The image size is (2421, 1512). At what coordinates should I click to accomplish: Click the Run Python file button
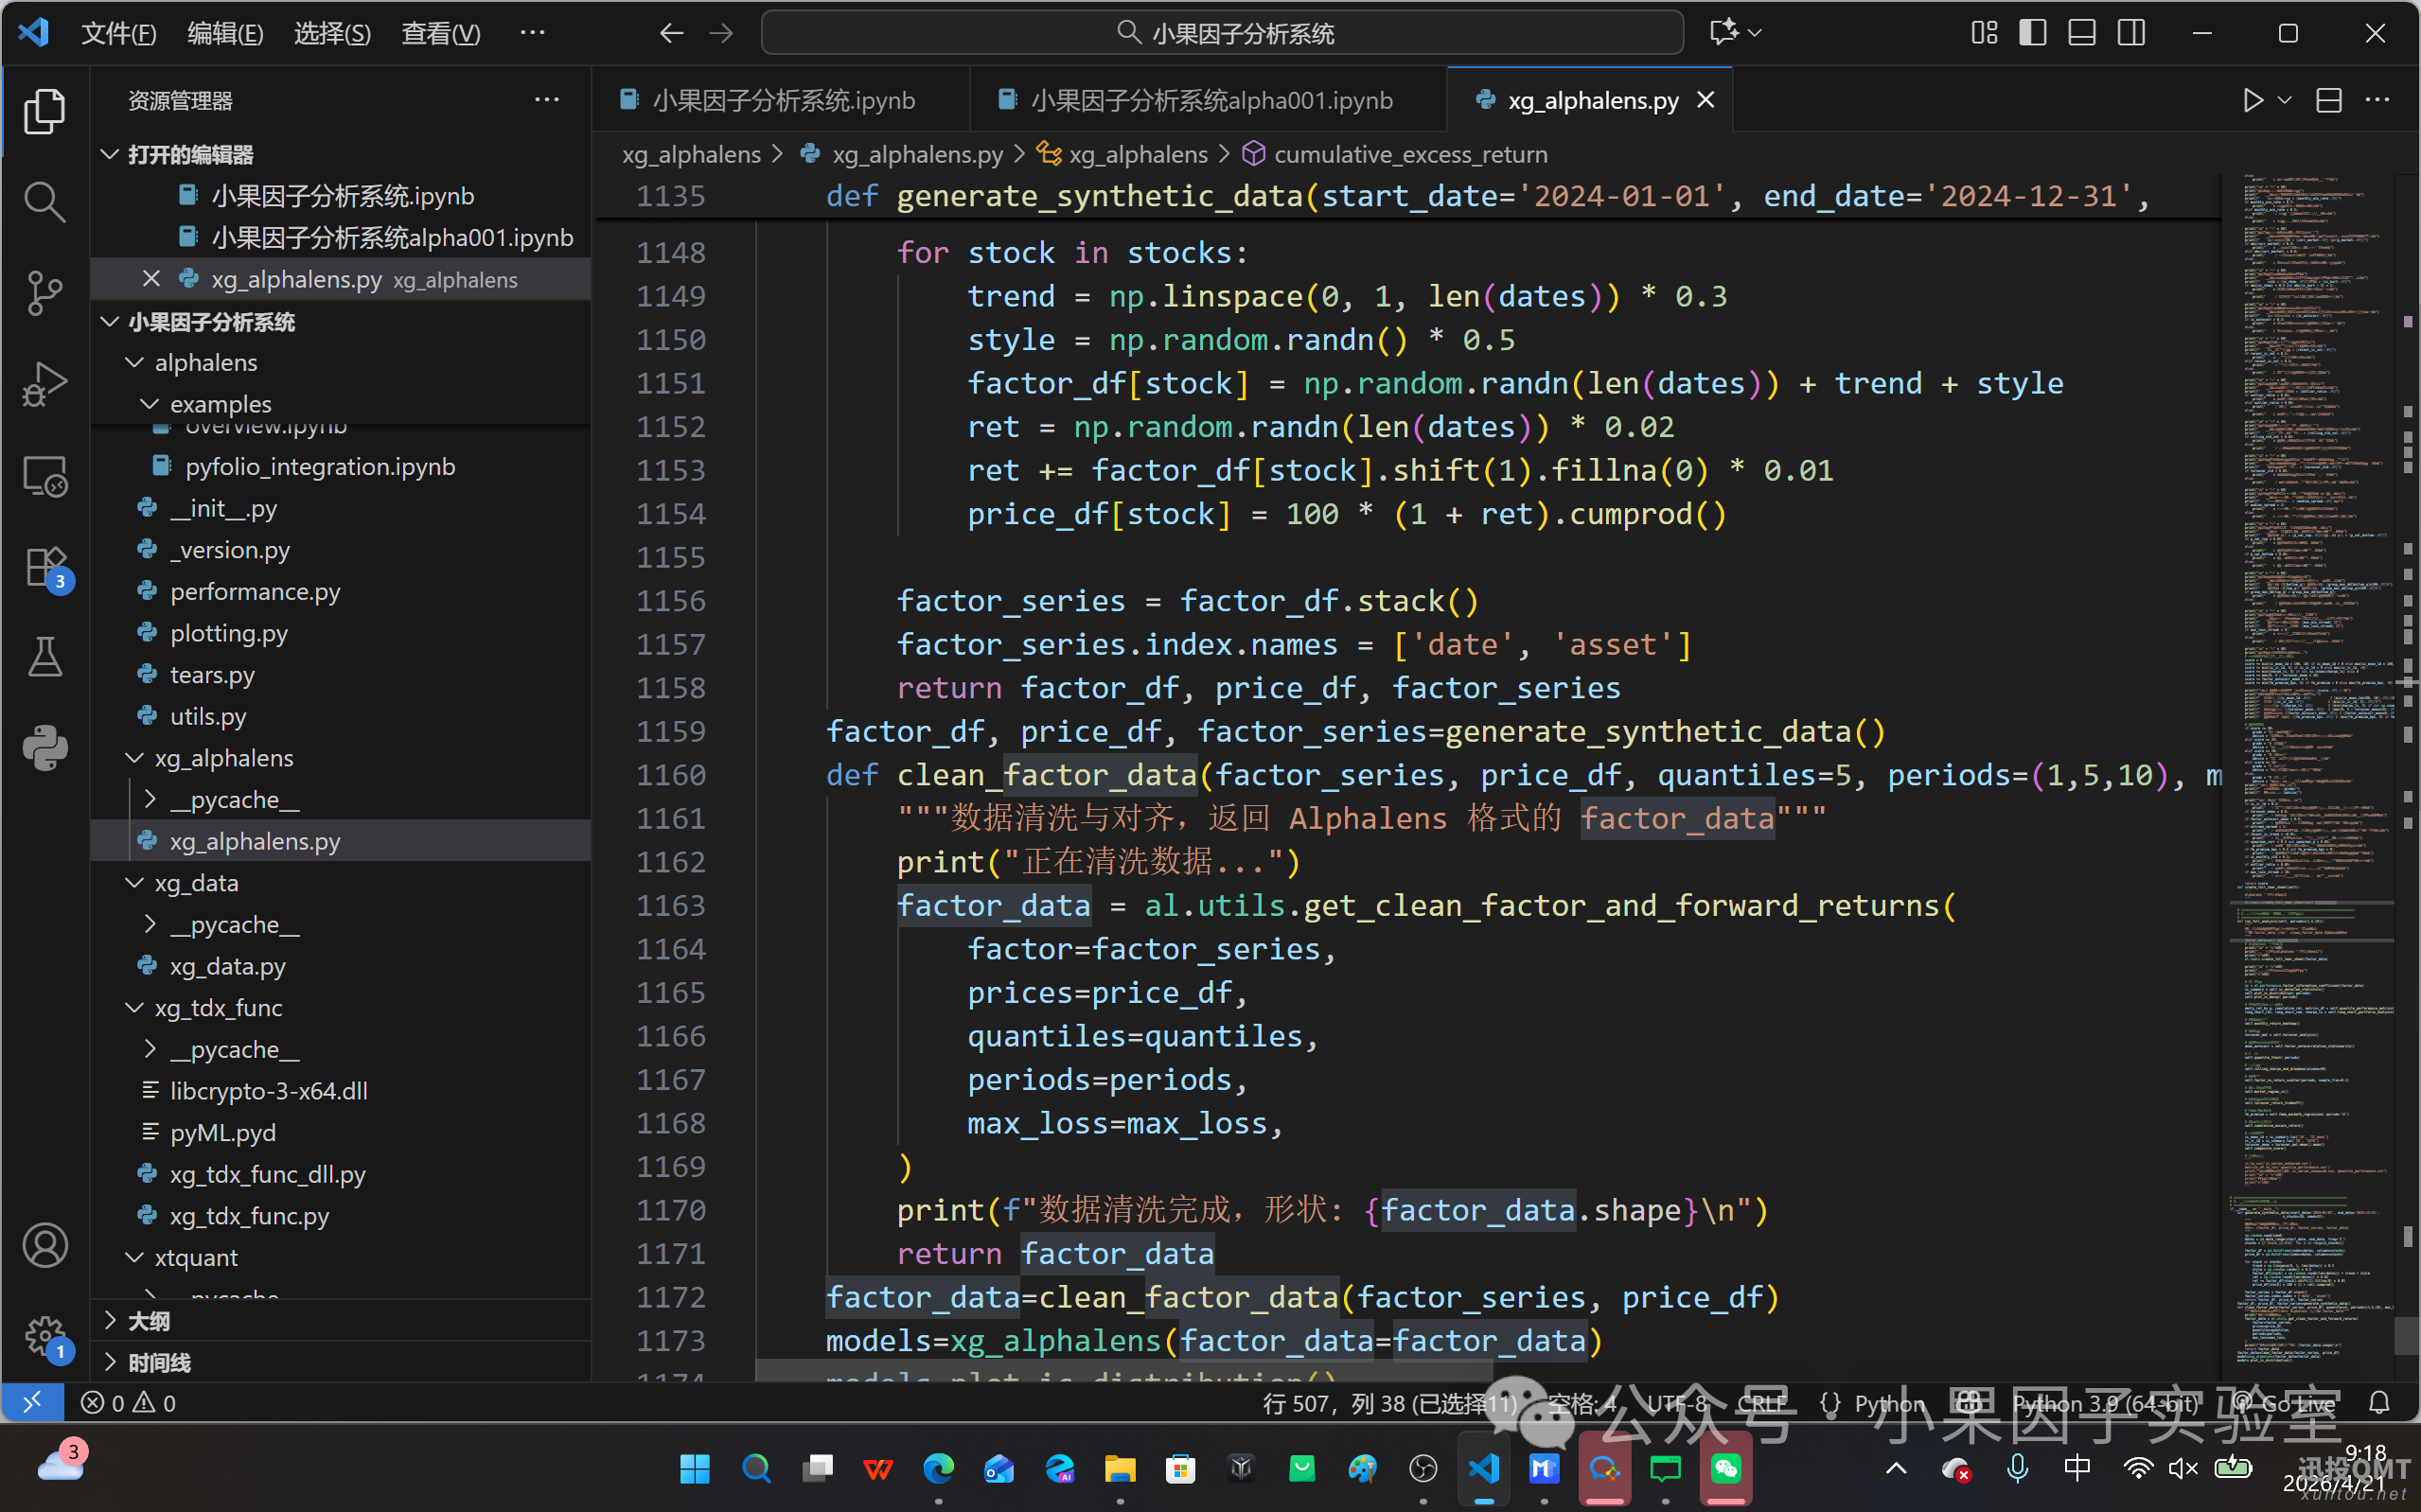(2252, 100)
